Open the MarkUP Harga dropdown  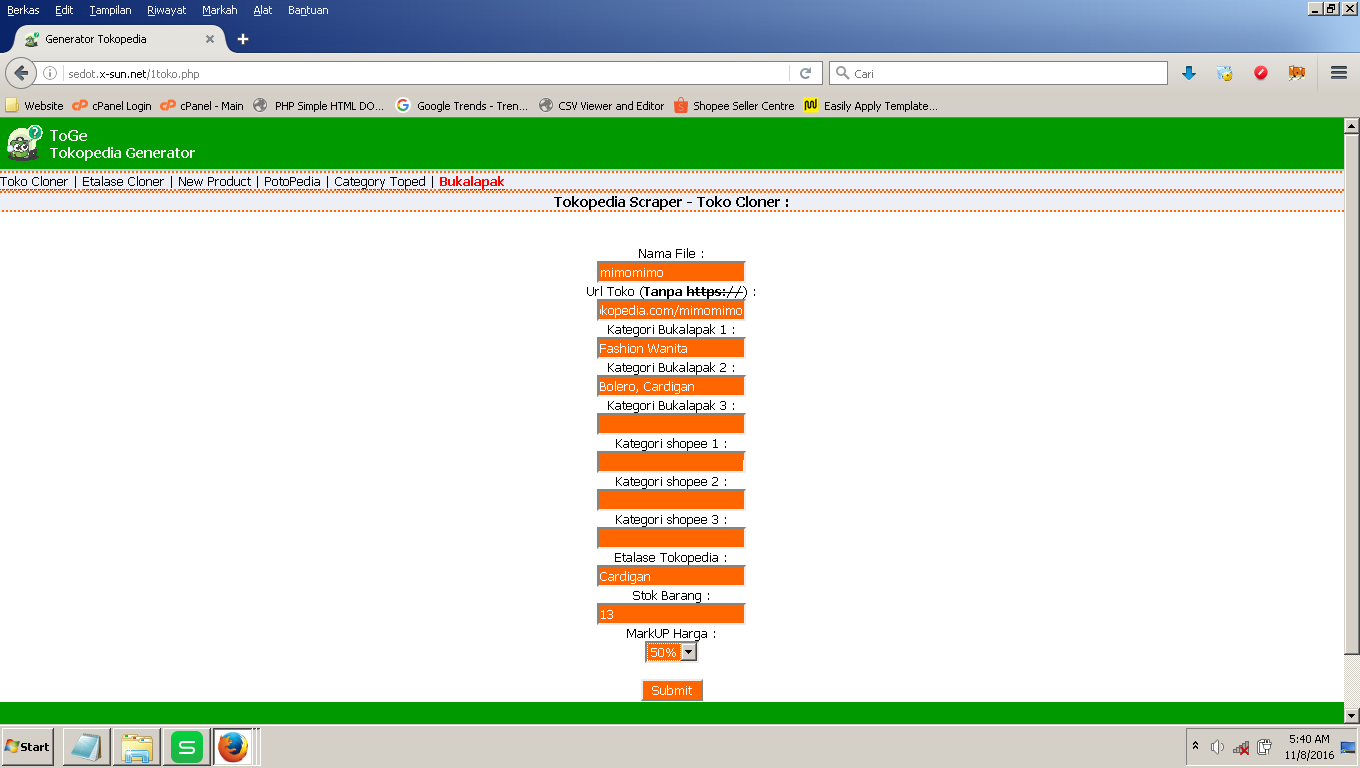point(671,652)
